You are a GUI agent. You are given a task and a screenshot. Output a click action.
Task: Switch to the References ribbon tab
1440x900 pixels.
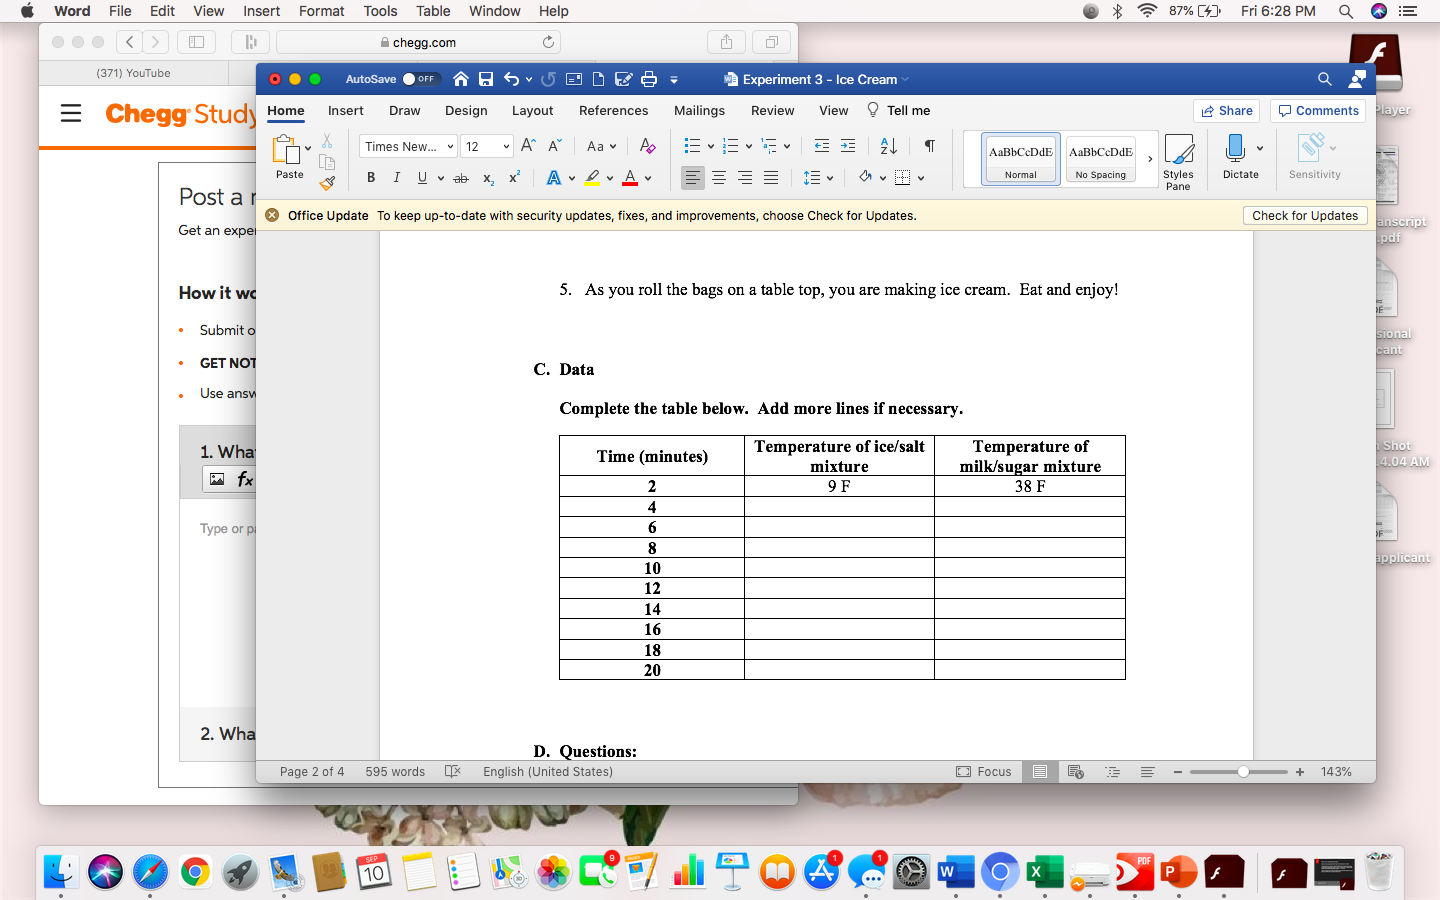(613, 111)
